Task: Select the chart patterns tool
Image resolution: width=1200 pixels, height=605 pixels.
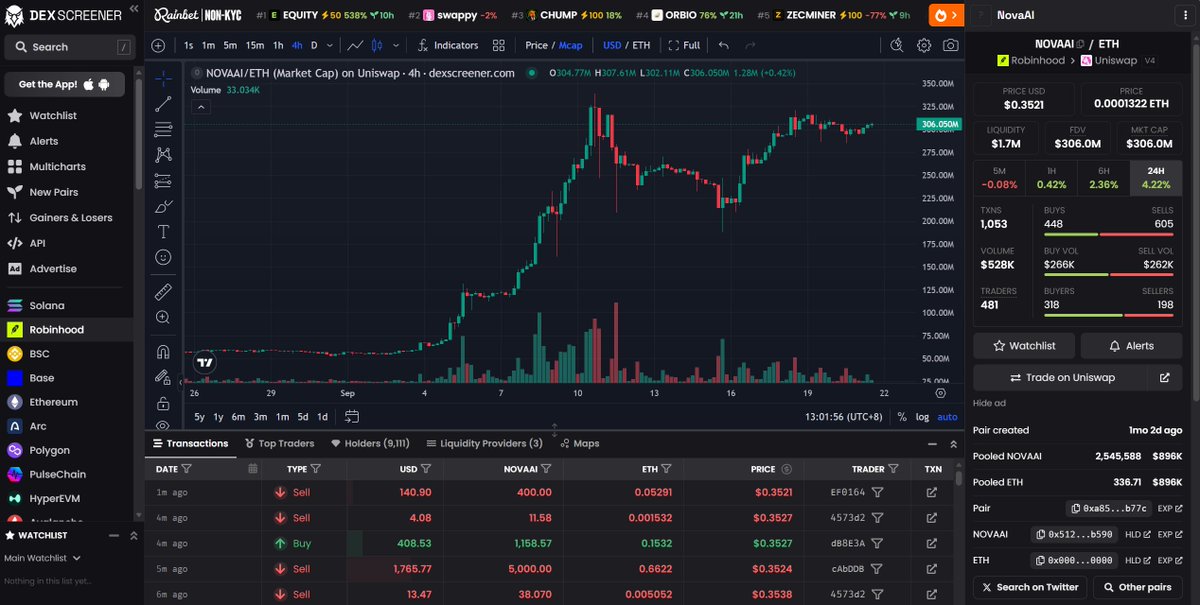Action: pyautogui.click(x=163, y=155)
